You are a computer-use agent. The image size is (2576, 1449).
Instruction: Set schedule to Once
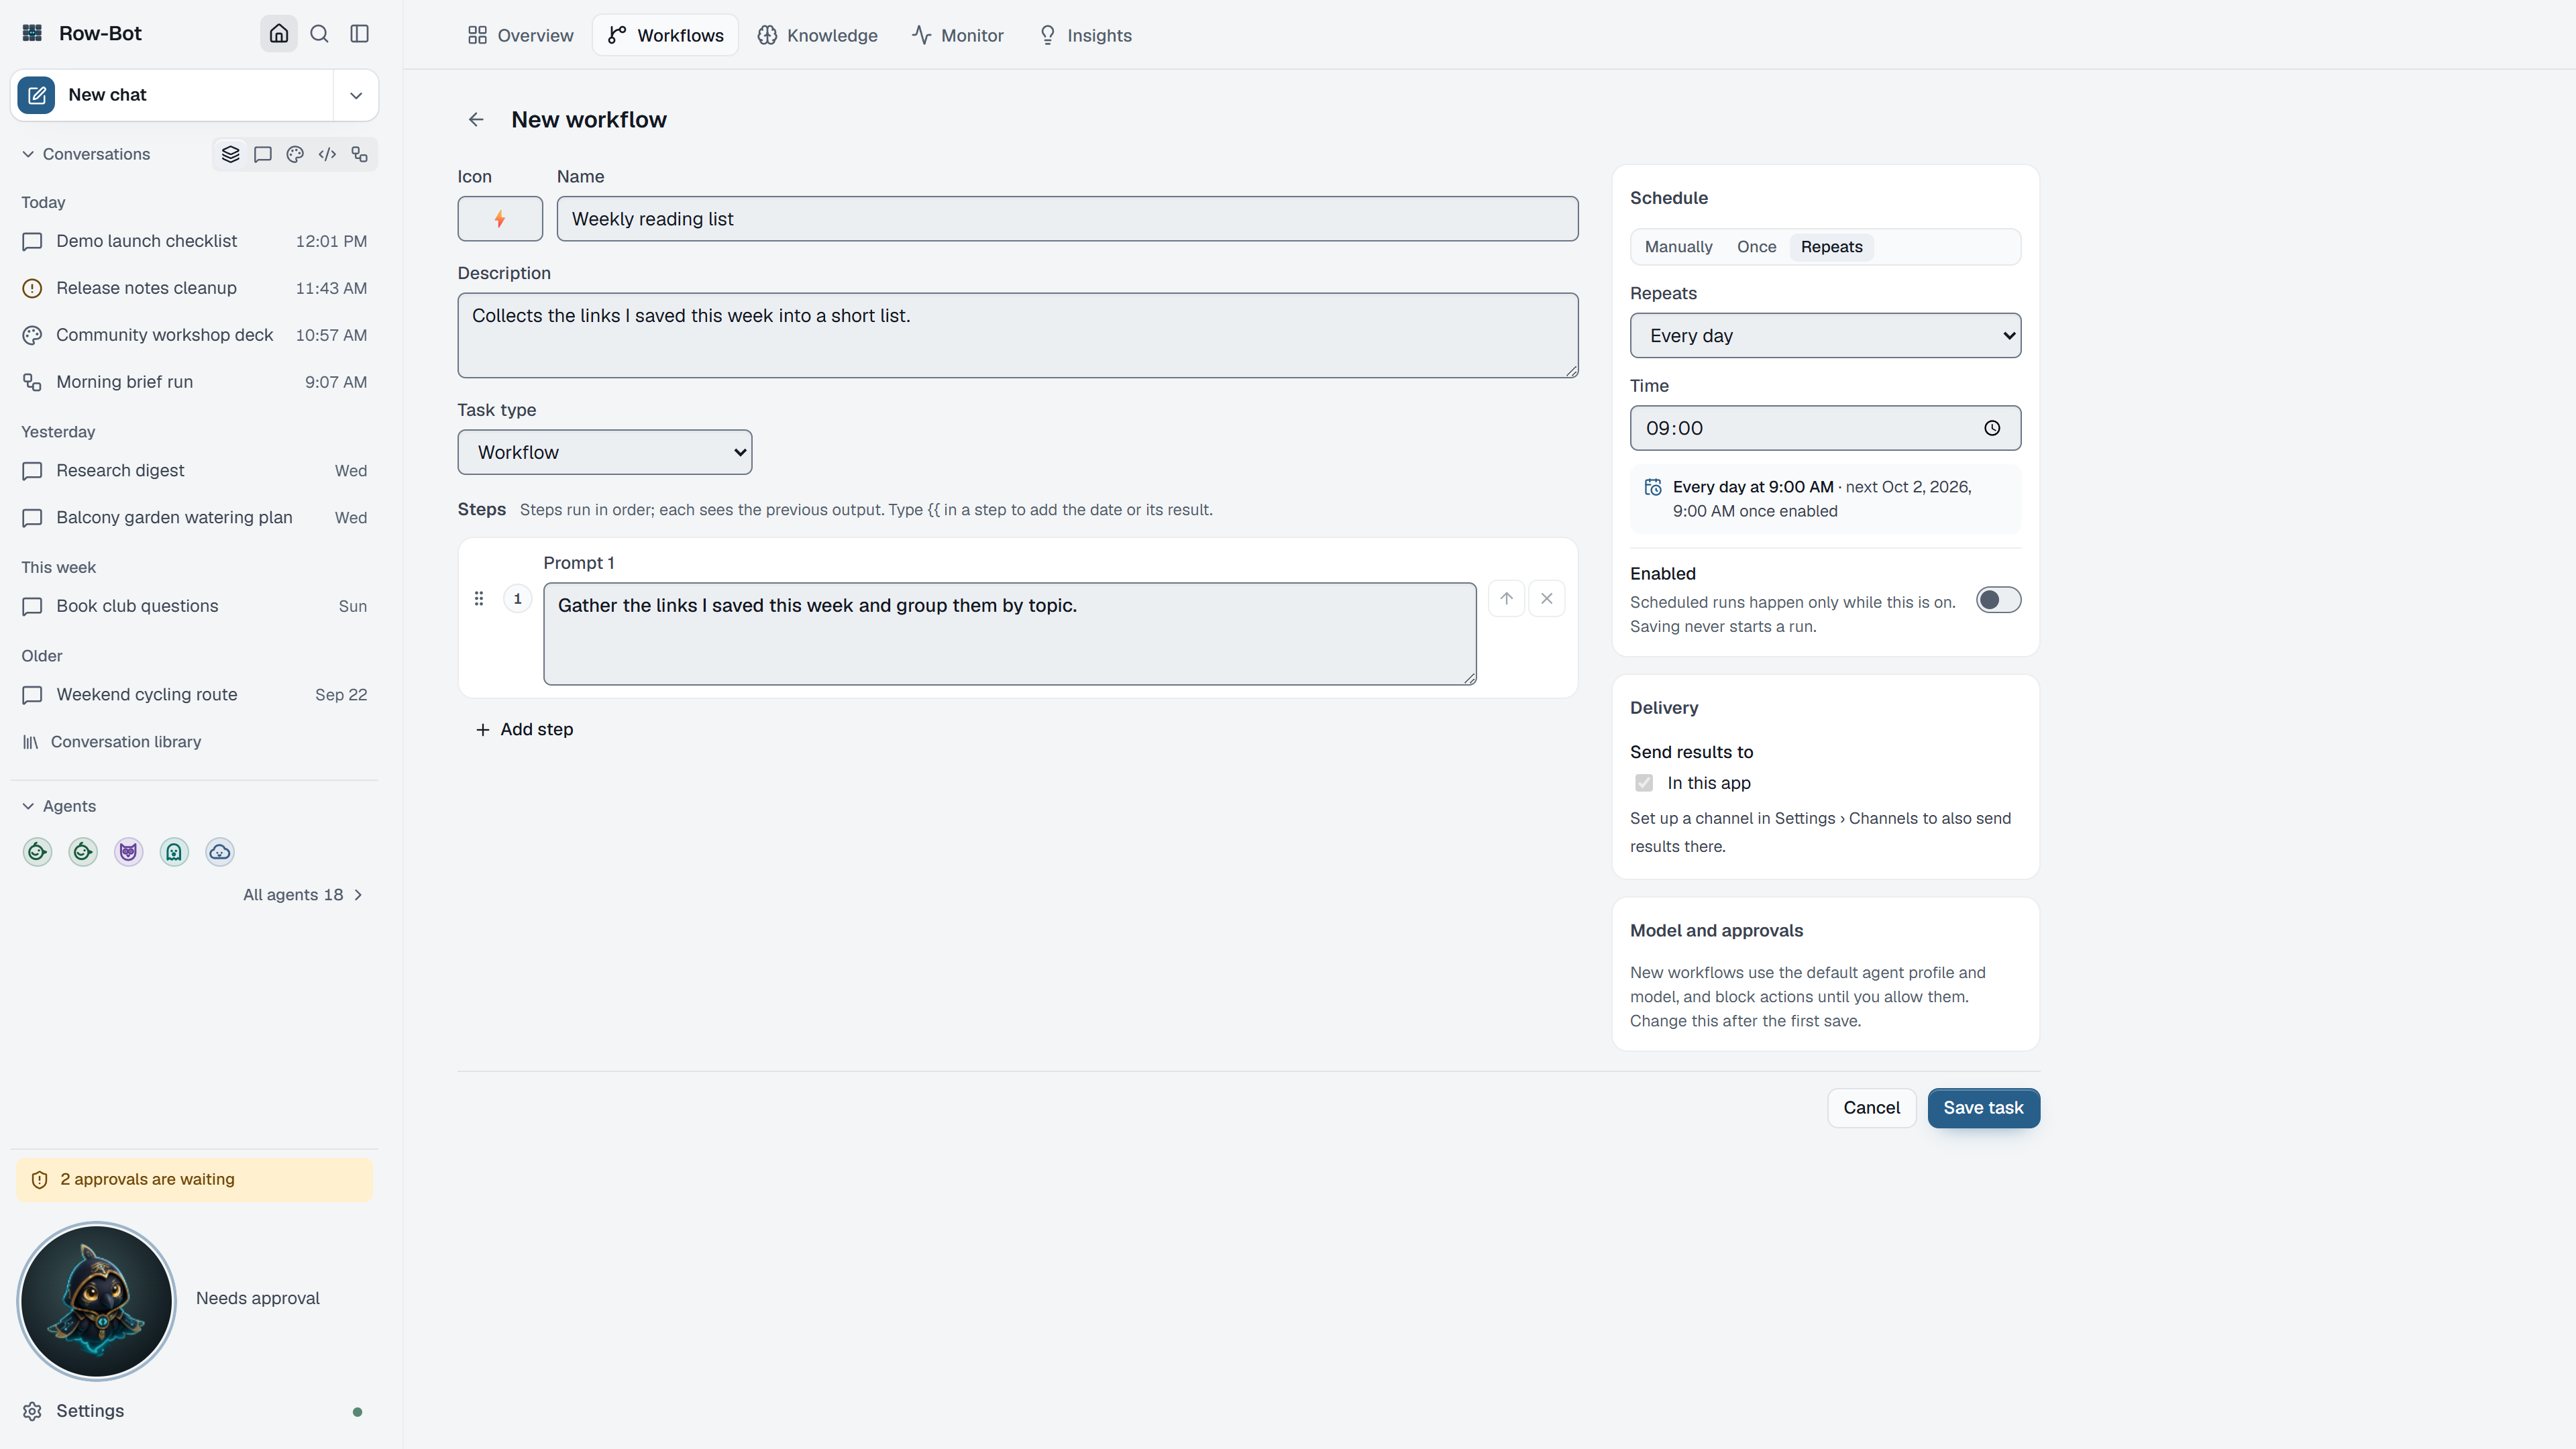(x=1756, y=247)
